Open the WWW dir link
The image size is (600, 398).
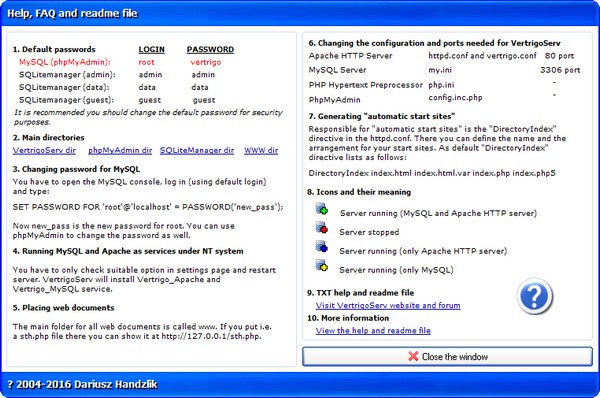[x=261, y=150]
